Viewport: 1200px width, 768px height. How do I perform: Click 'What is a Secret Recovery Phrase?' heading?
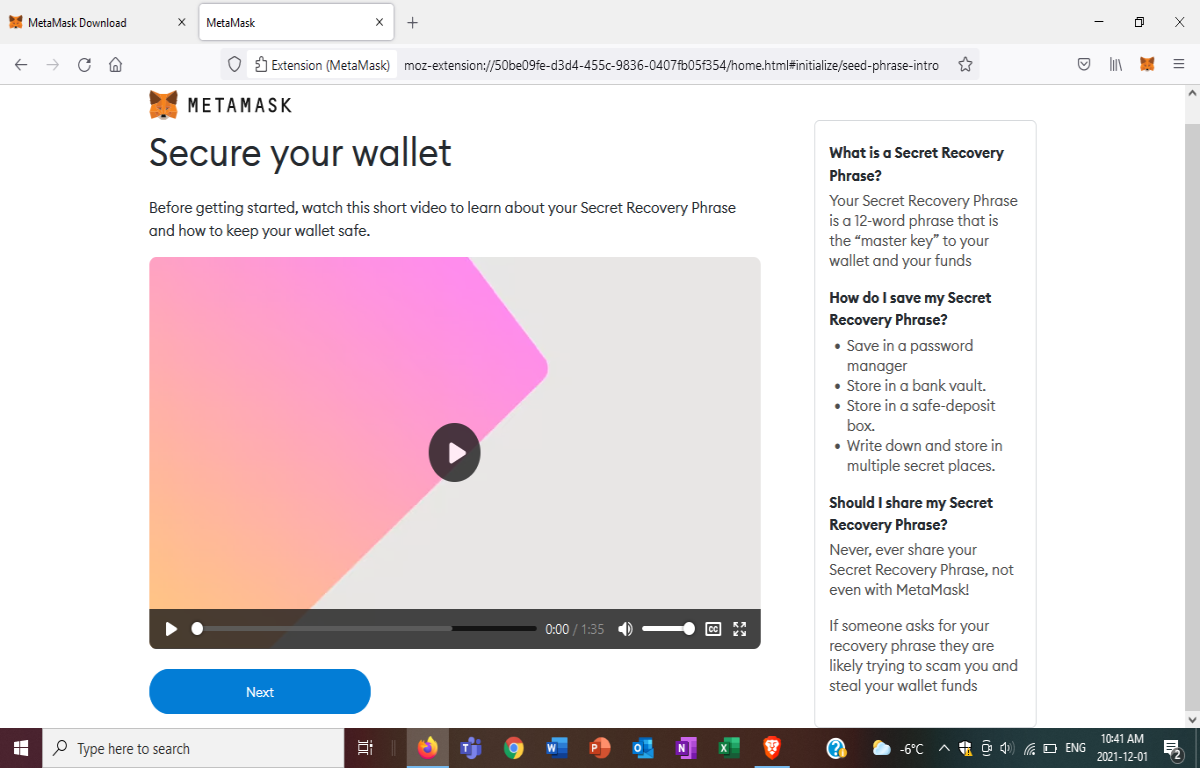point(916,164)
